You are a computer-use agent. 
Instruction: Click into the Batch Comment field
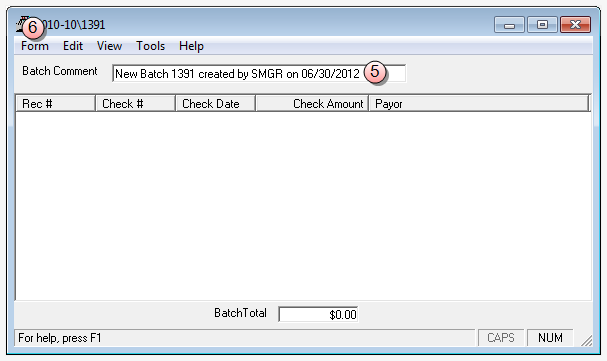pos(259,74)
